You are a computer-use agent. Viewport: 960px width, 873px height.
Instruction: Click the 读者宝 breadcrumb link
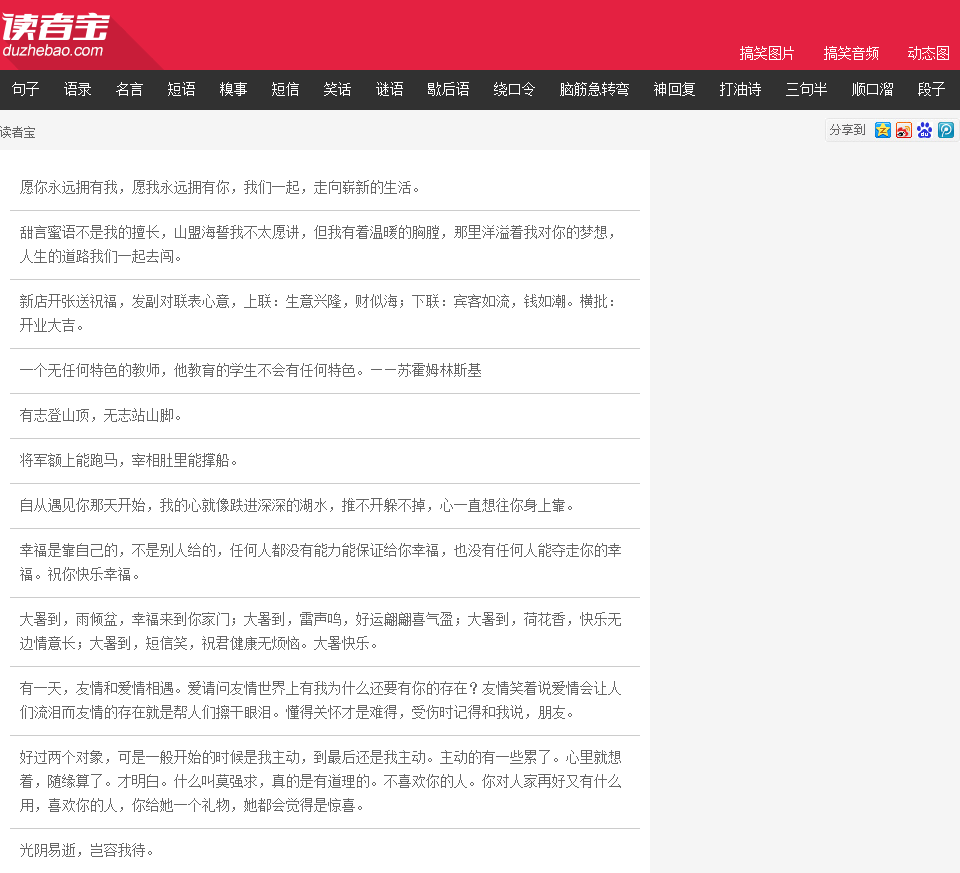18,132
